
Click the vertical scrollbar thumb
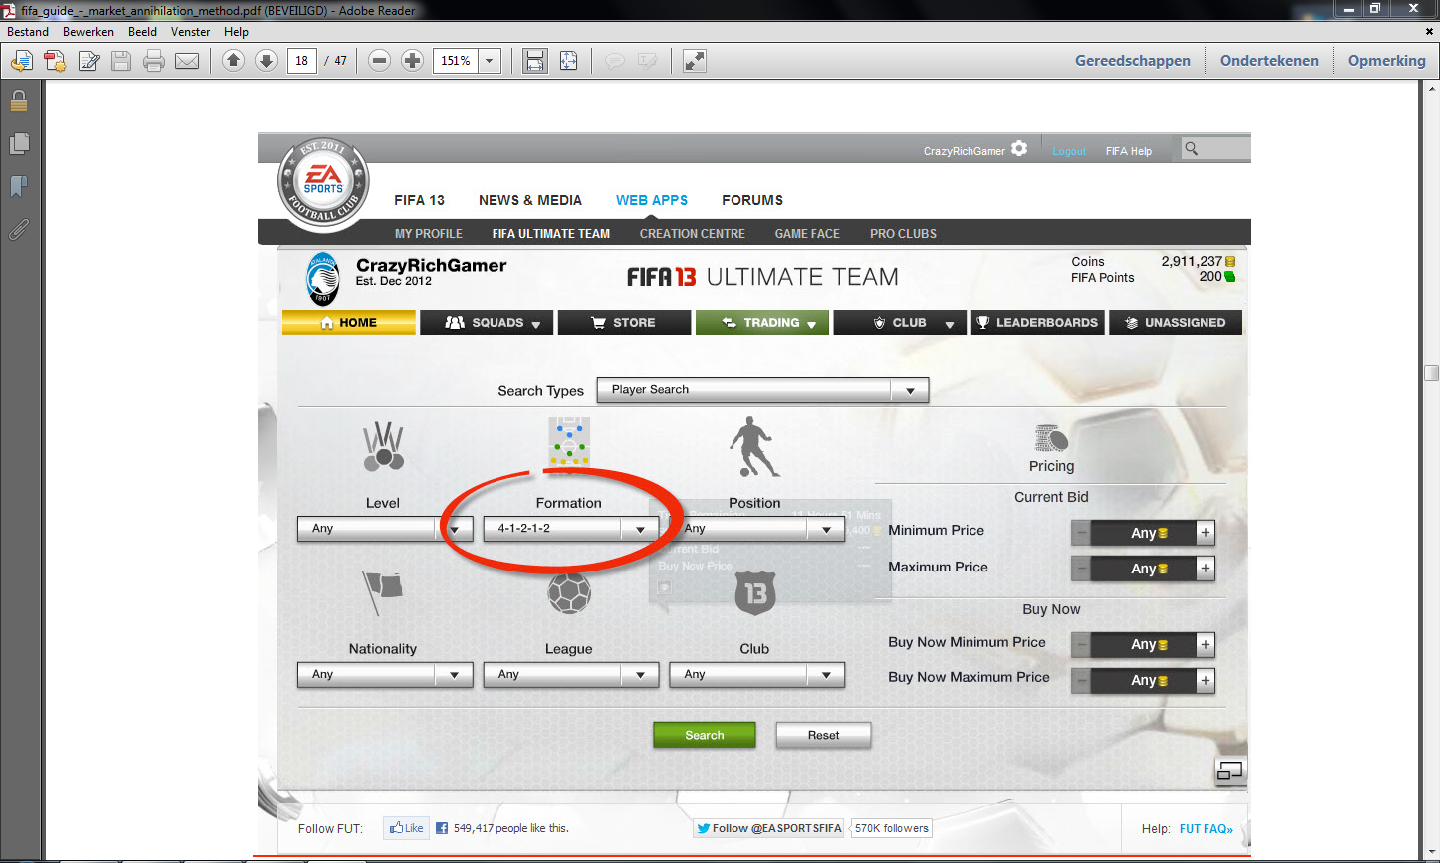(x=1431, y=373)
